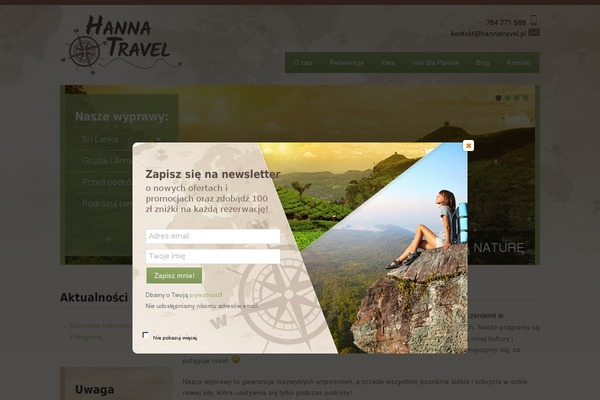Follow the 'prywatność' link in the popup

pyautogui.click(x=205, y=295)
